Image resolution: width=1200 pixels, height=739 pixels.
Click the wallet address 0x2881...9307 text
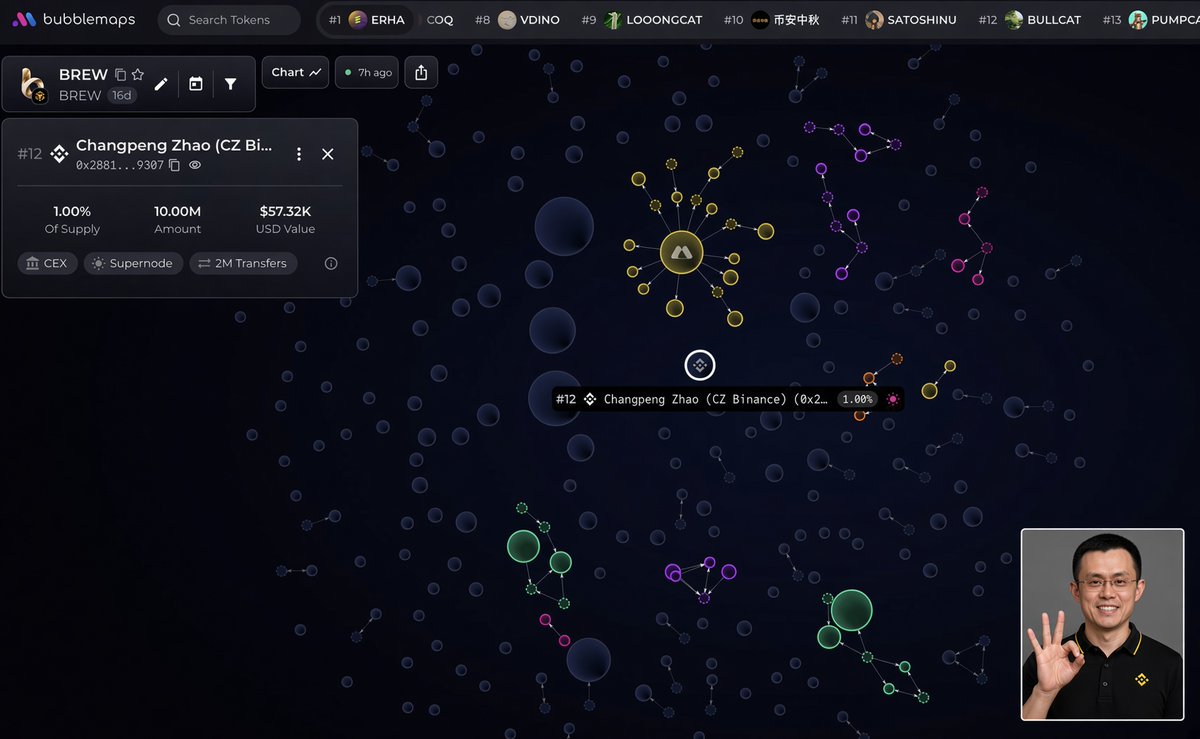click(120, 165)
